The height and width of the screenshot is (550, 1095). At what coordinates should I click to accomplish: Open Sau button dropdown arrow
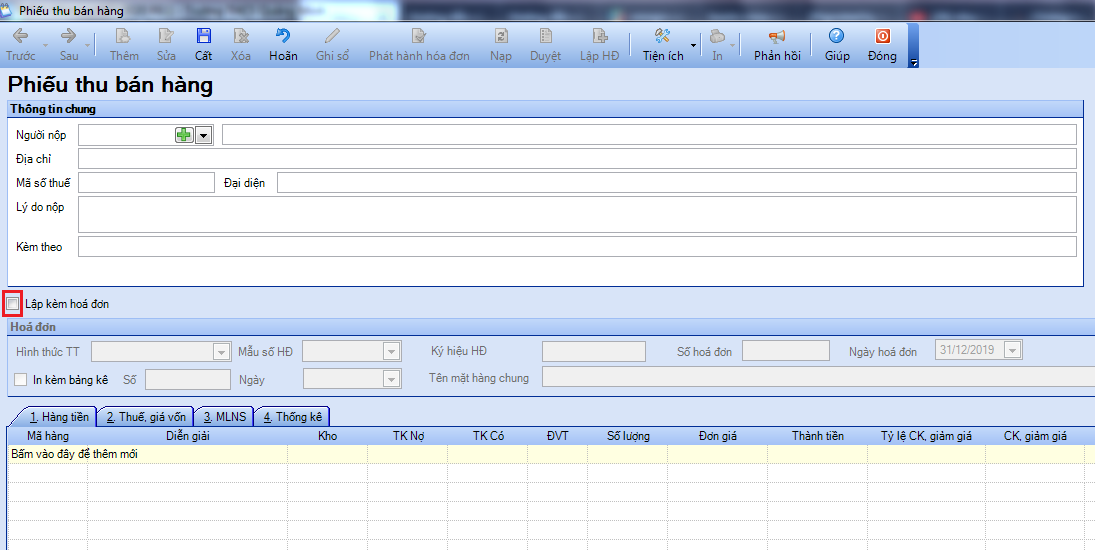88,45
